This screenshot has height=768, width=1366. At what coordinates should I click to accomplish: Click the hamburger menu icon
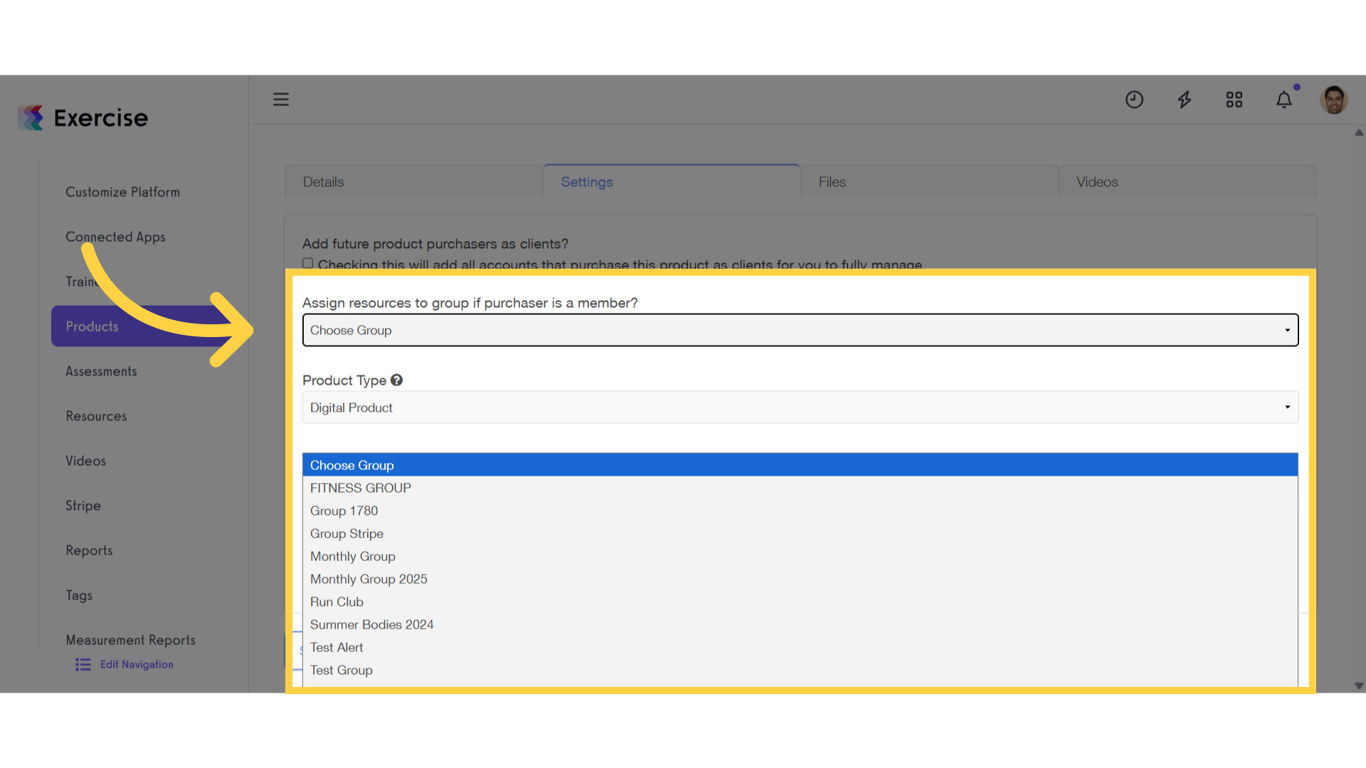point(281,99)
